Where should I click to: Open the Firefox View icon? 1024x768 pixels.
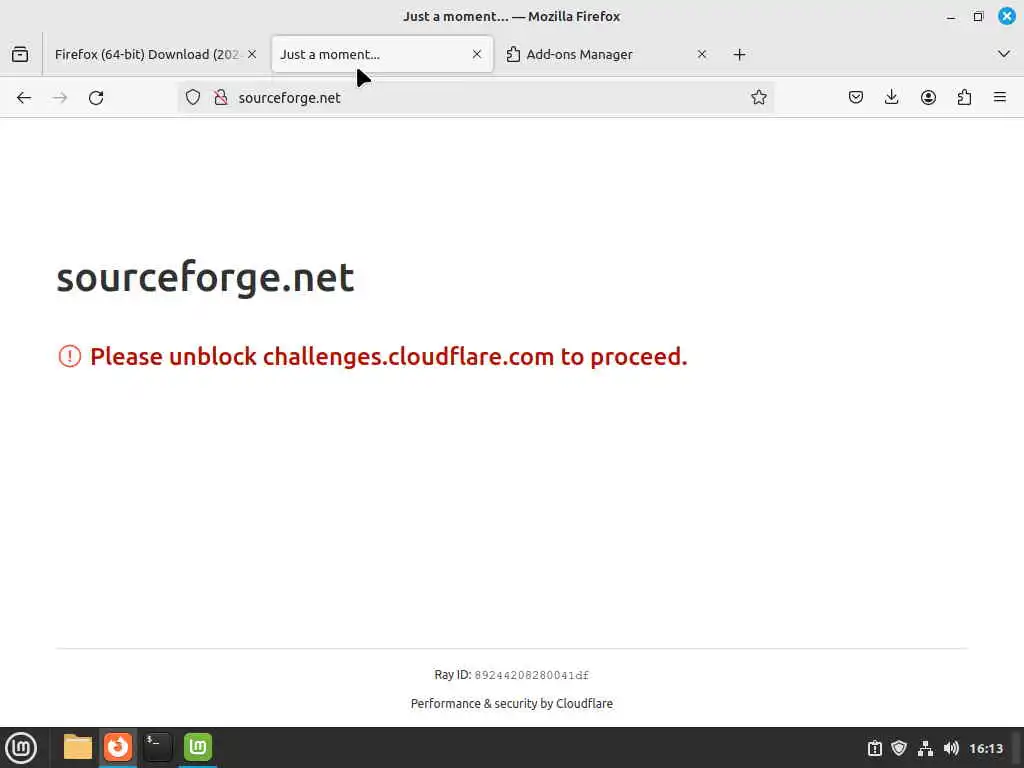tap(20, 54)
